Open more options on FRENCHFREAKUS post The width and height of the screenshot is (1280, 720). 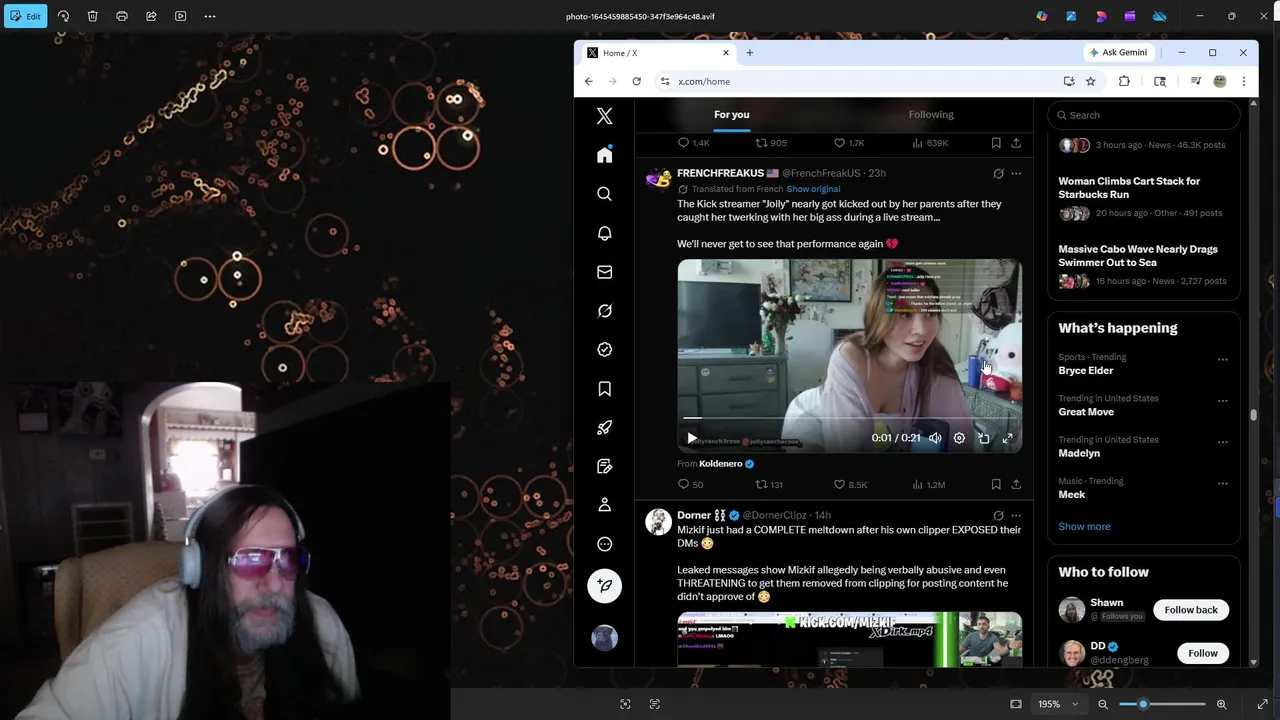coord(1016,174)
